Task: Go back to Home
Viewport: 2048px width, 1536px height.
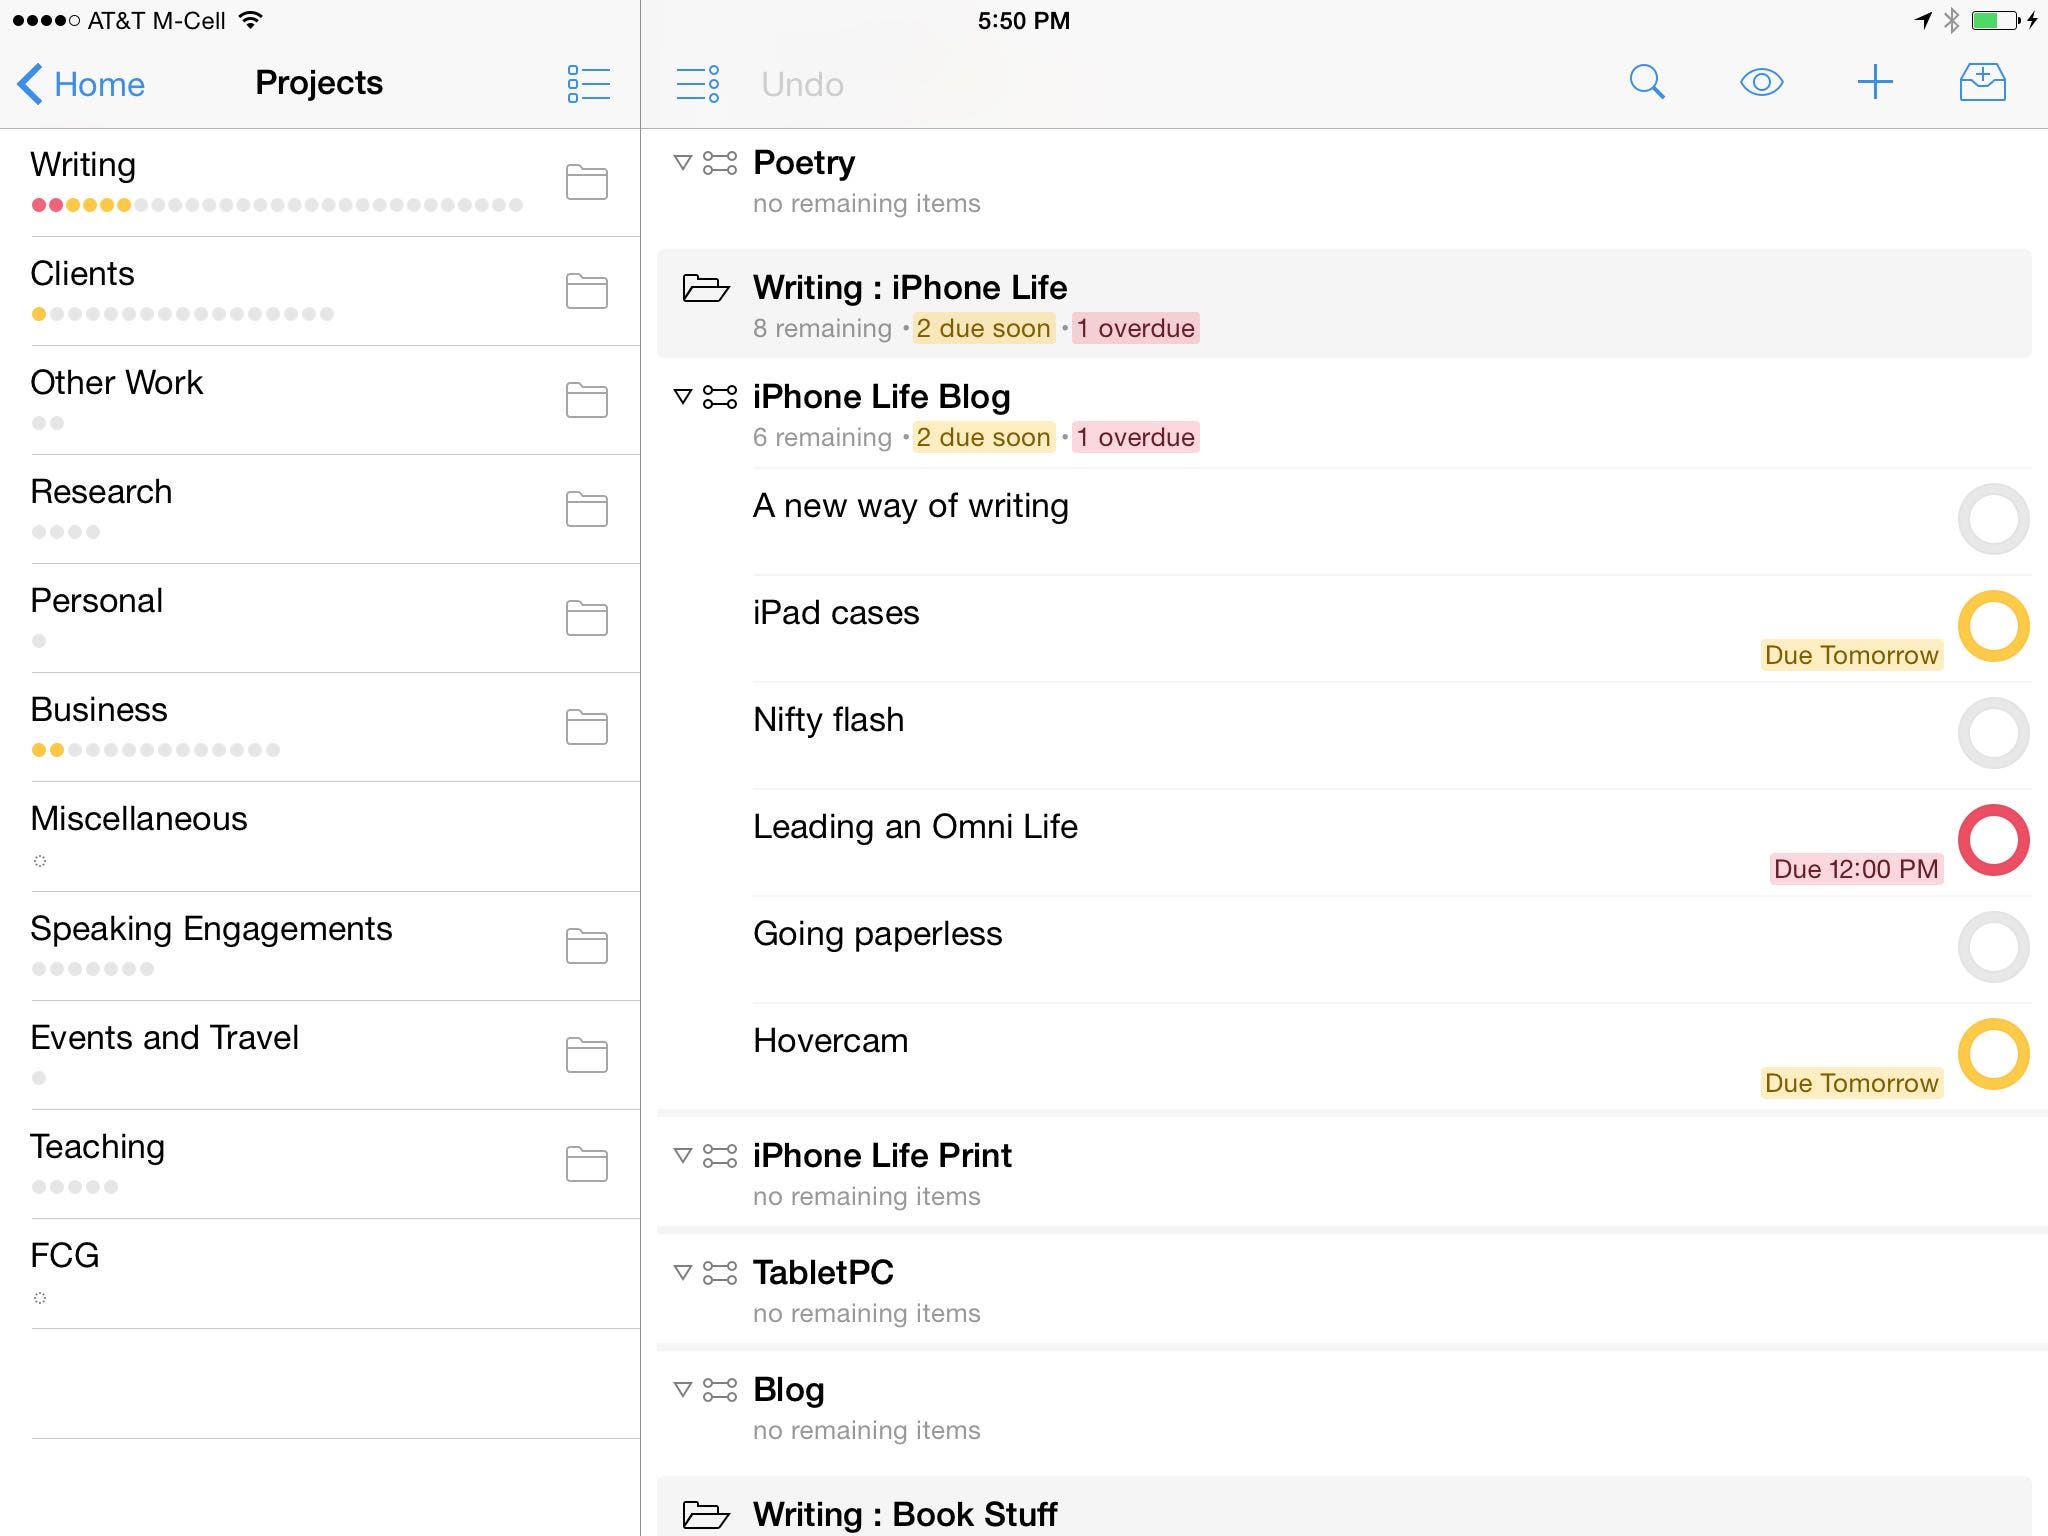Action: pyautogui.click(x=81, y=84)
